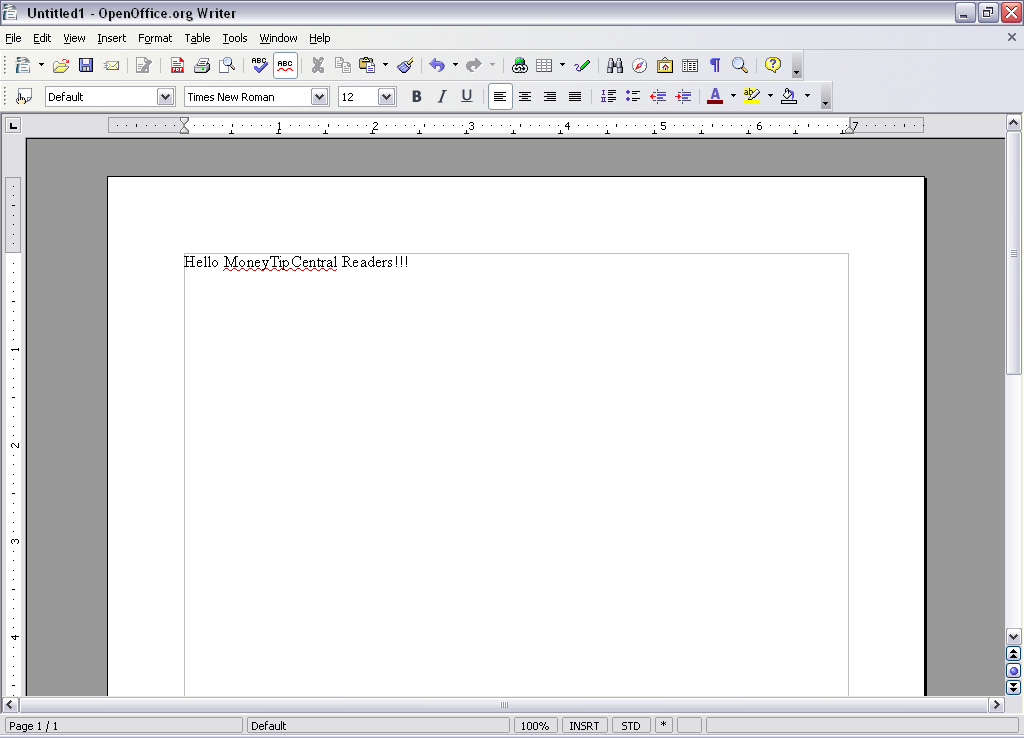This screenshot has height=738, width=1024.
Task: Open the Highlighting color dropdown arrow
Action: (771, 97)
